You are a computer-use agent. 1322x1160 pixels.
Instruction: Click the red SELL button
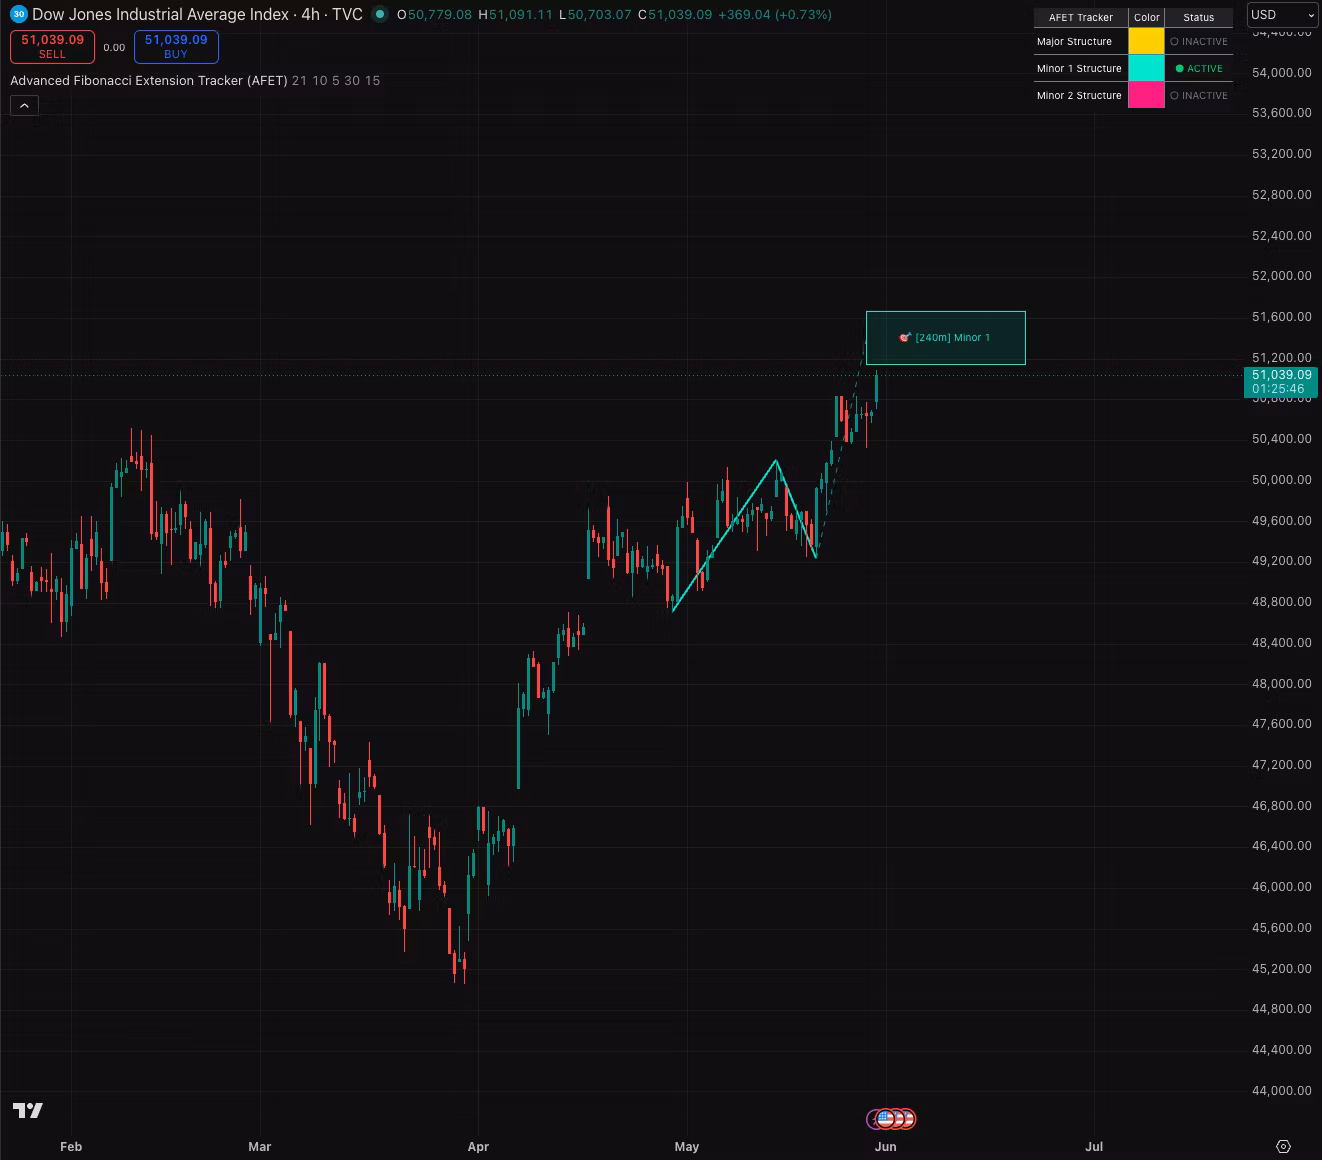(52, 46)
